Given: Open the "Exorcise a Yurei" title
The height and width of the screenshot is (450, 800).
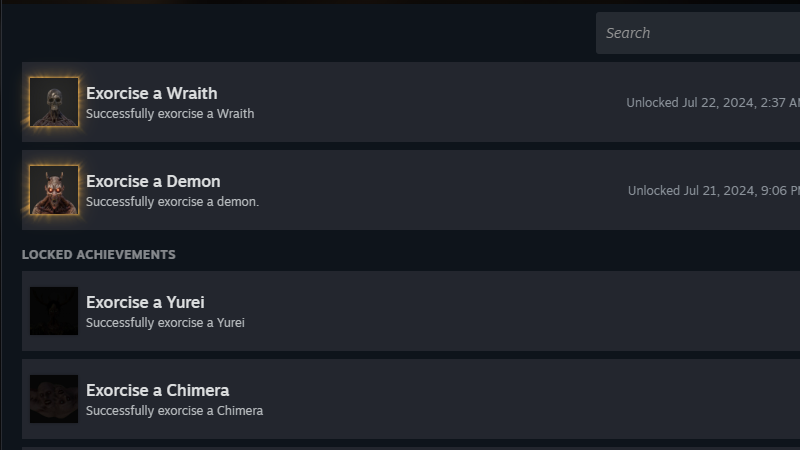Looking at the screenshot, I should tap(145, 302).
